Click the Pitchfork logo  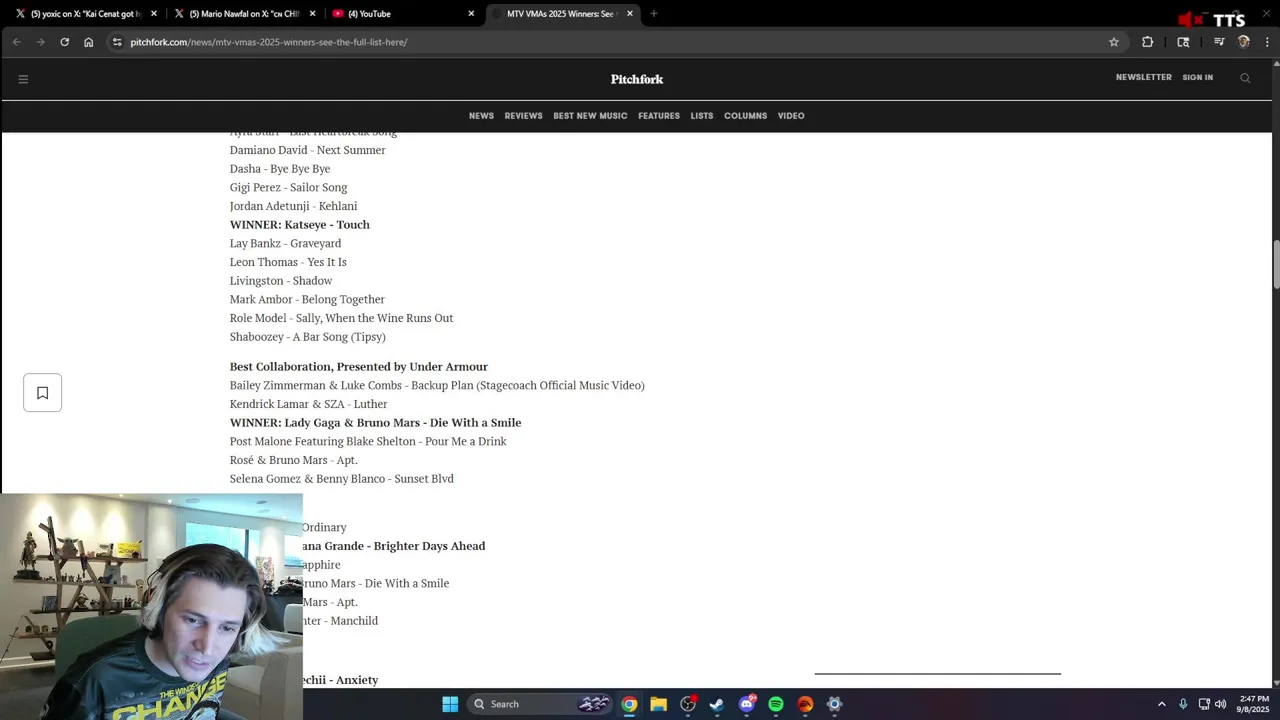637,79
